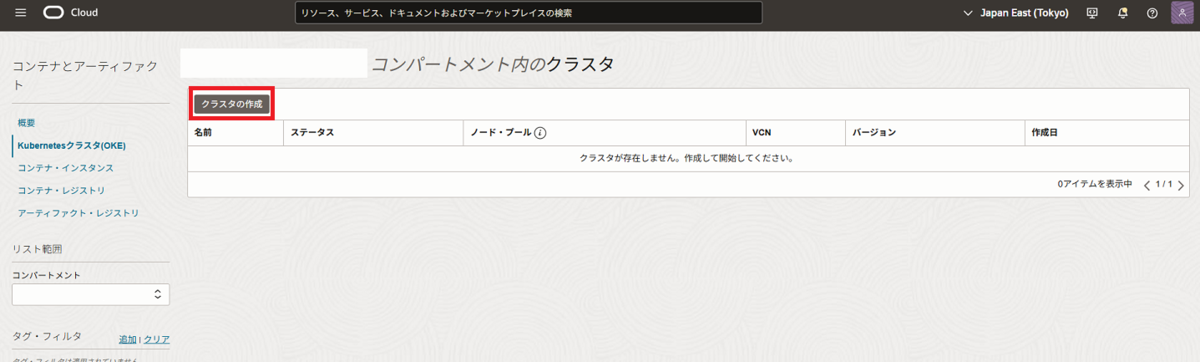Focus the resource search field

[528, 13]
